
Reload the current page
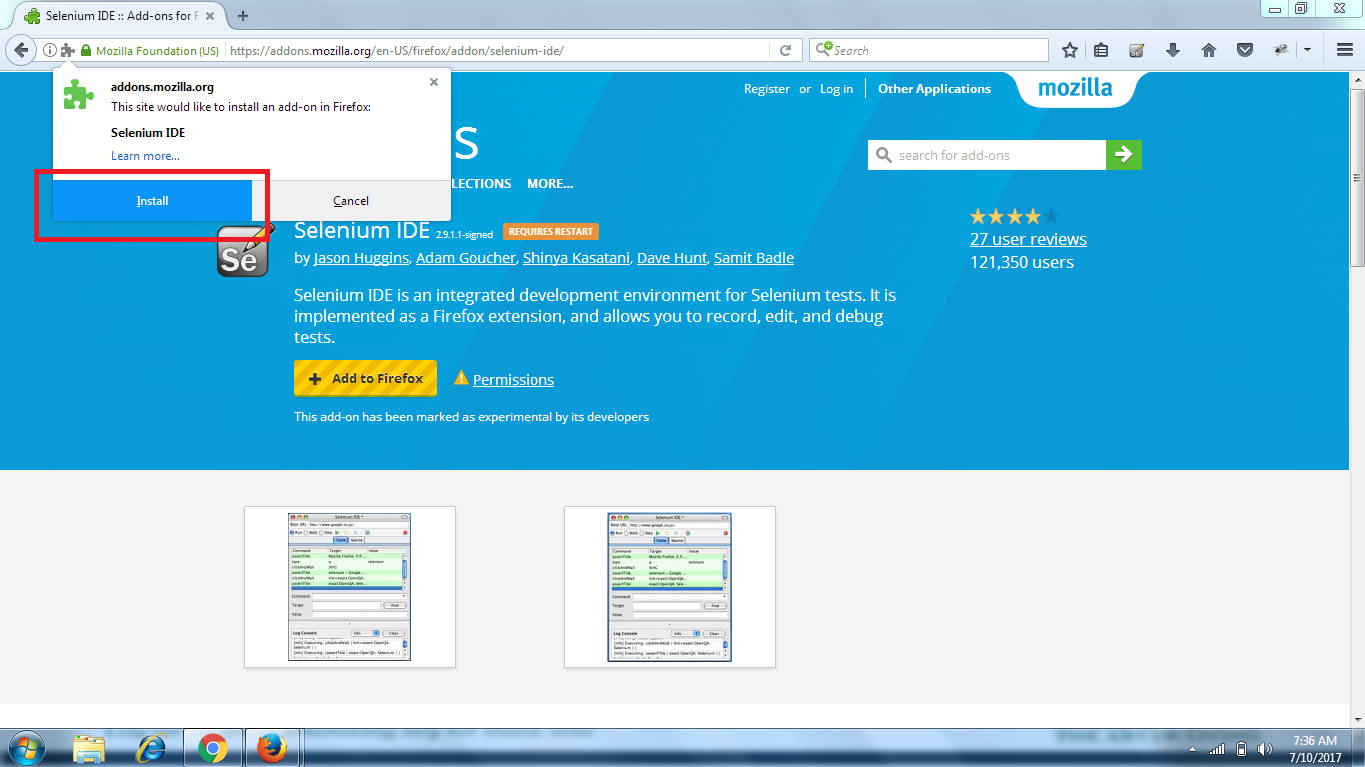click(786, 50)
